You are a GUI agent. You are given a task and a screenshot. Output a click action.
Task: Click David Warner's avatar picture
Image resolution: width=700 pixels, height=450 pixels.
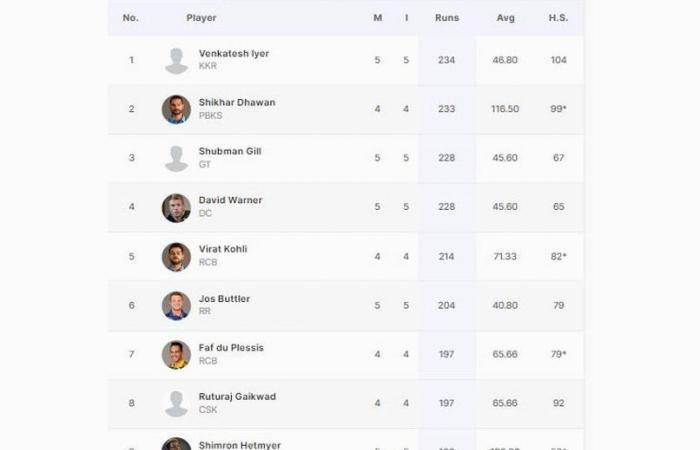[176, 208]
